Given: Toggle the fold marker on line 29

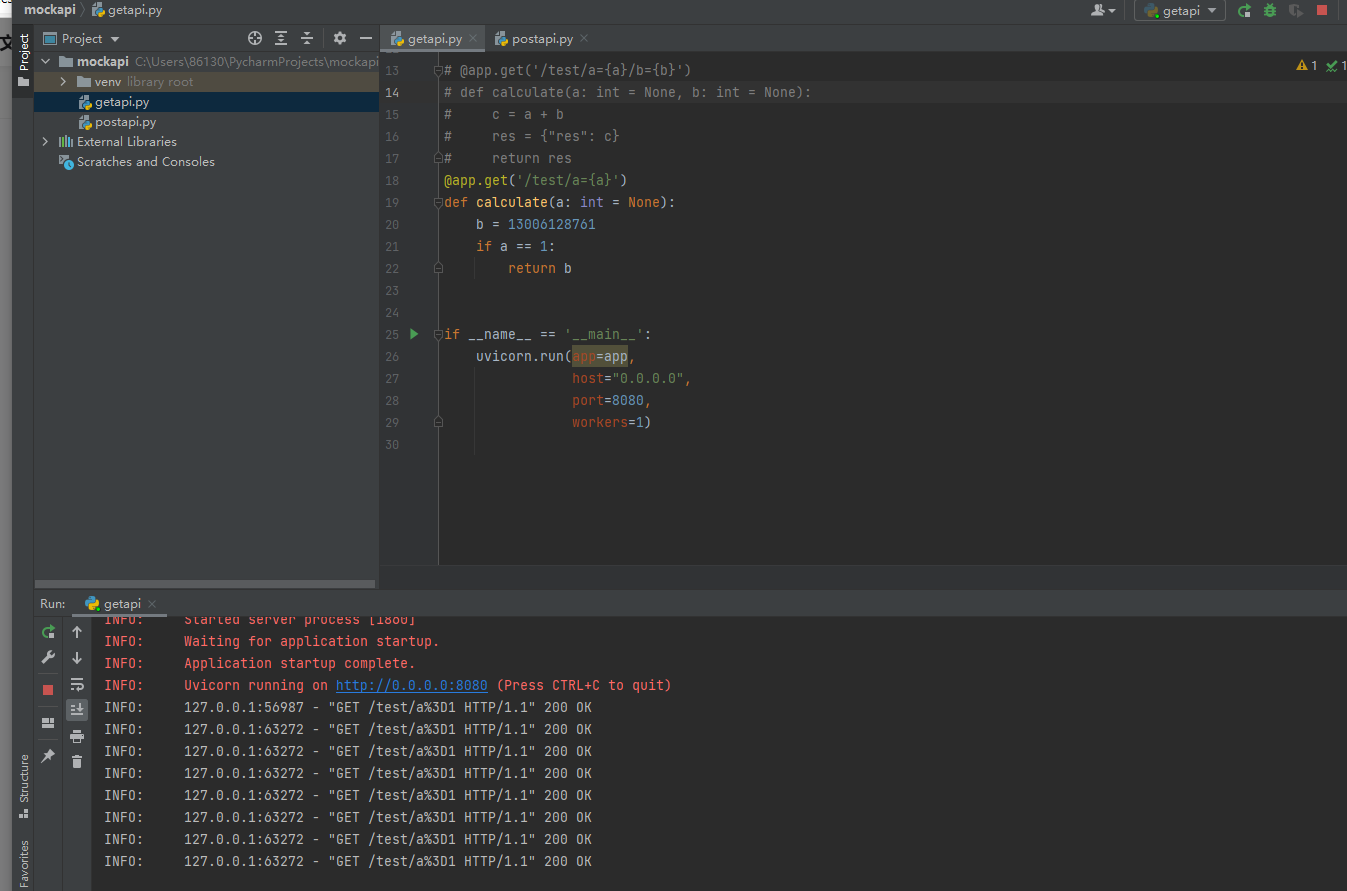Looking at the screenshot, I should (x=438, y=422).
